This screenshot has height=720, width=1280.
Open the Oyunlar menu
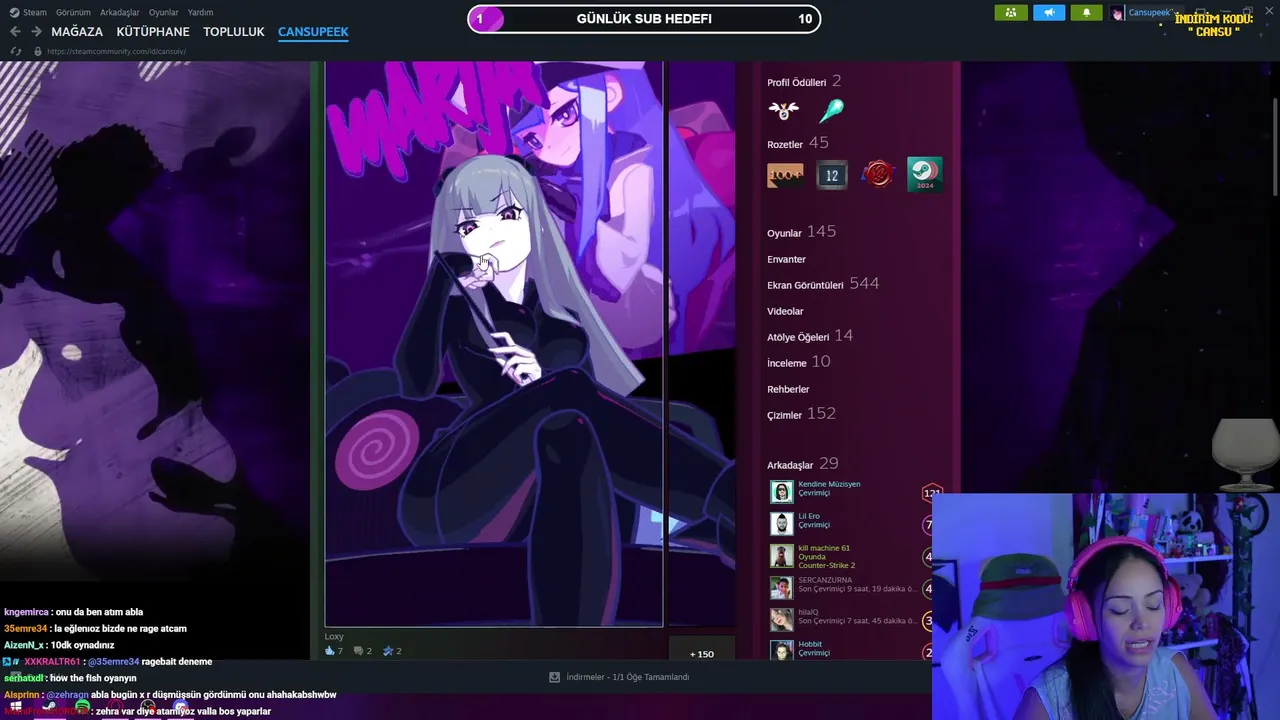point(163,12)
